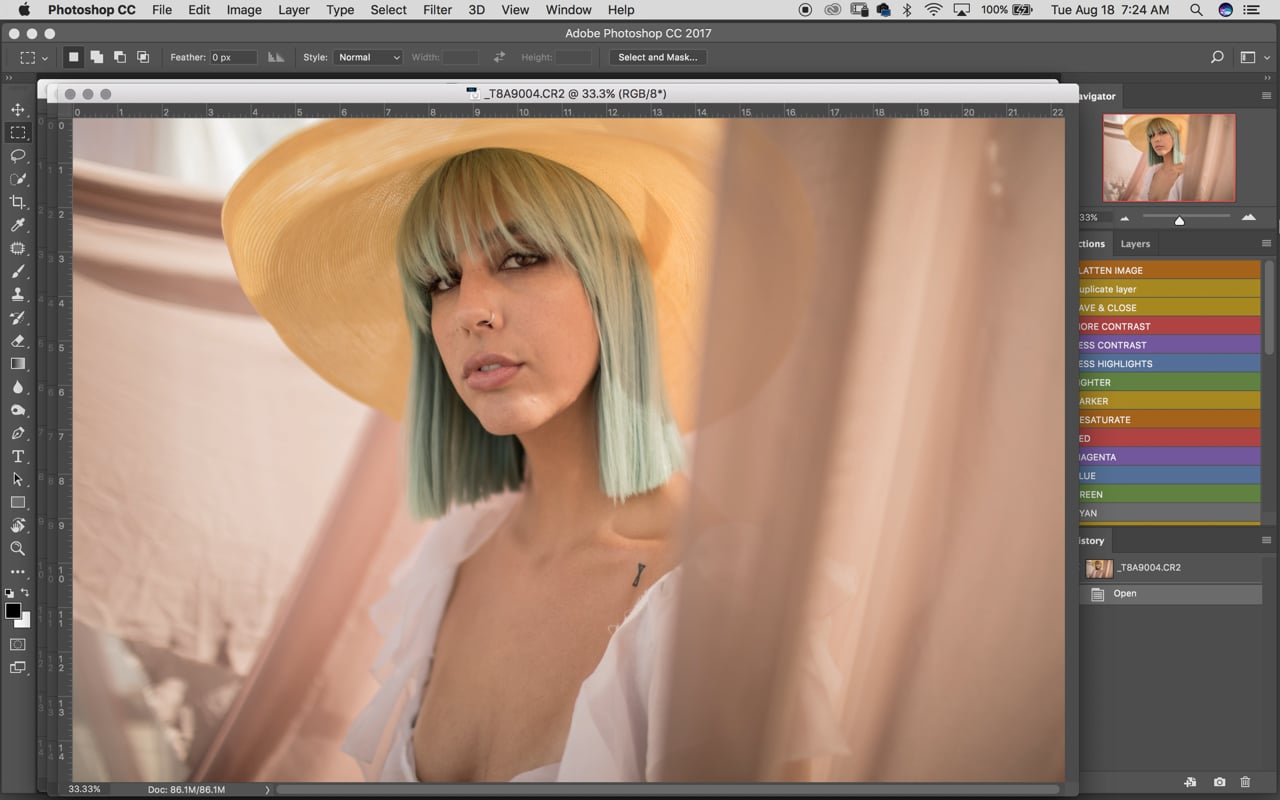Enable Add to selection mode
The image size is (1280, 800).
[x=97, y=57]
